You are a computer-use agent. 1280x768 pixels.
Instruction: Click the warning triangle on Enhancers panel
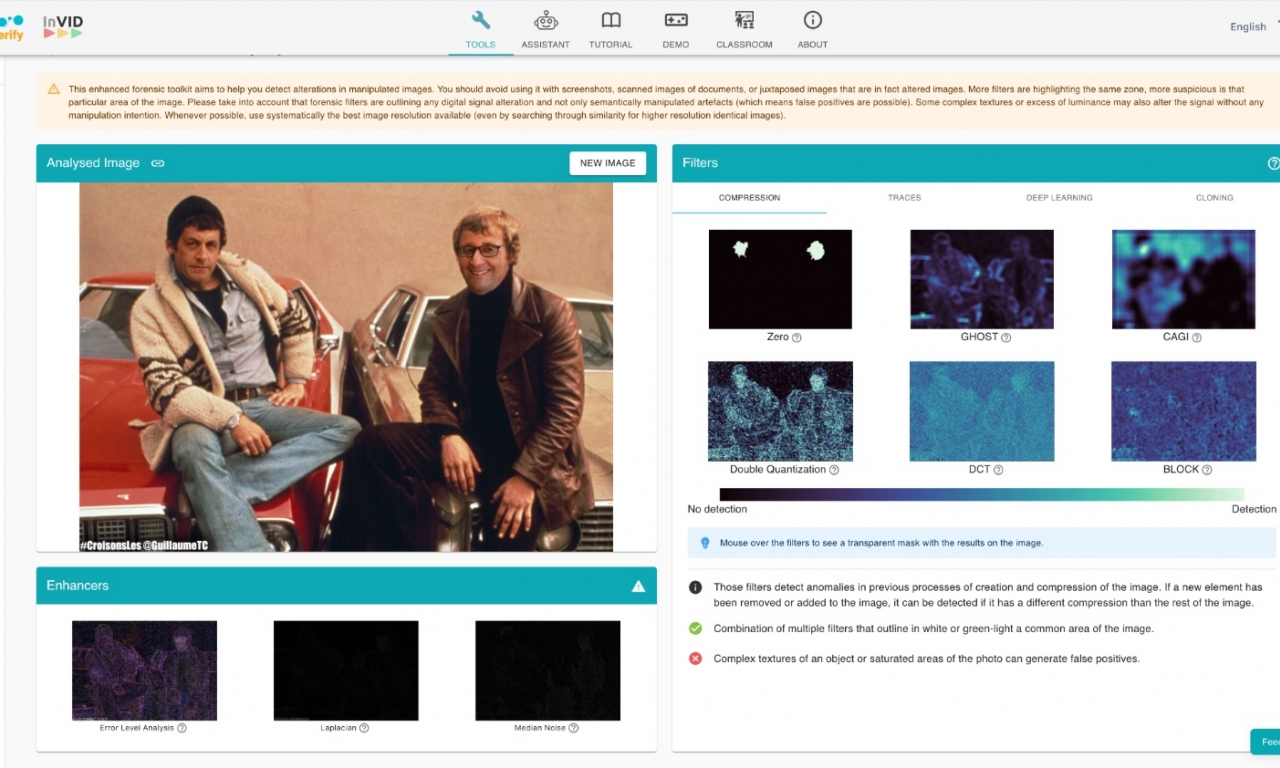point(638,586)
